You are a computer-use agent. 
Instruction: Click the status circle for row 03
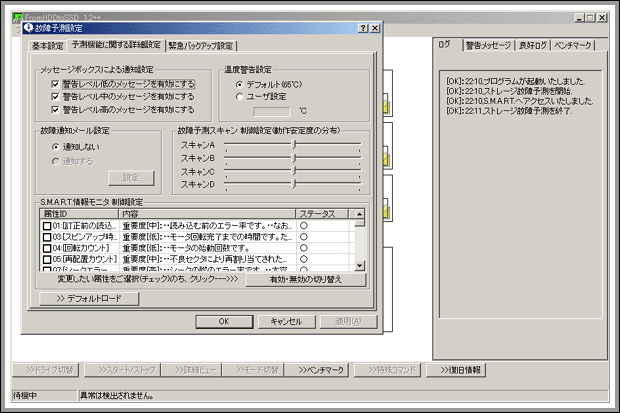[304, 237]
